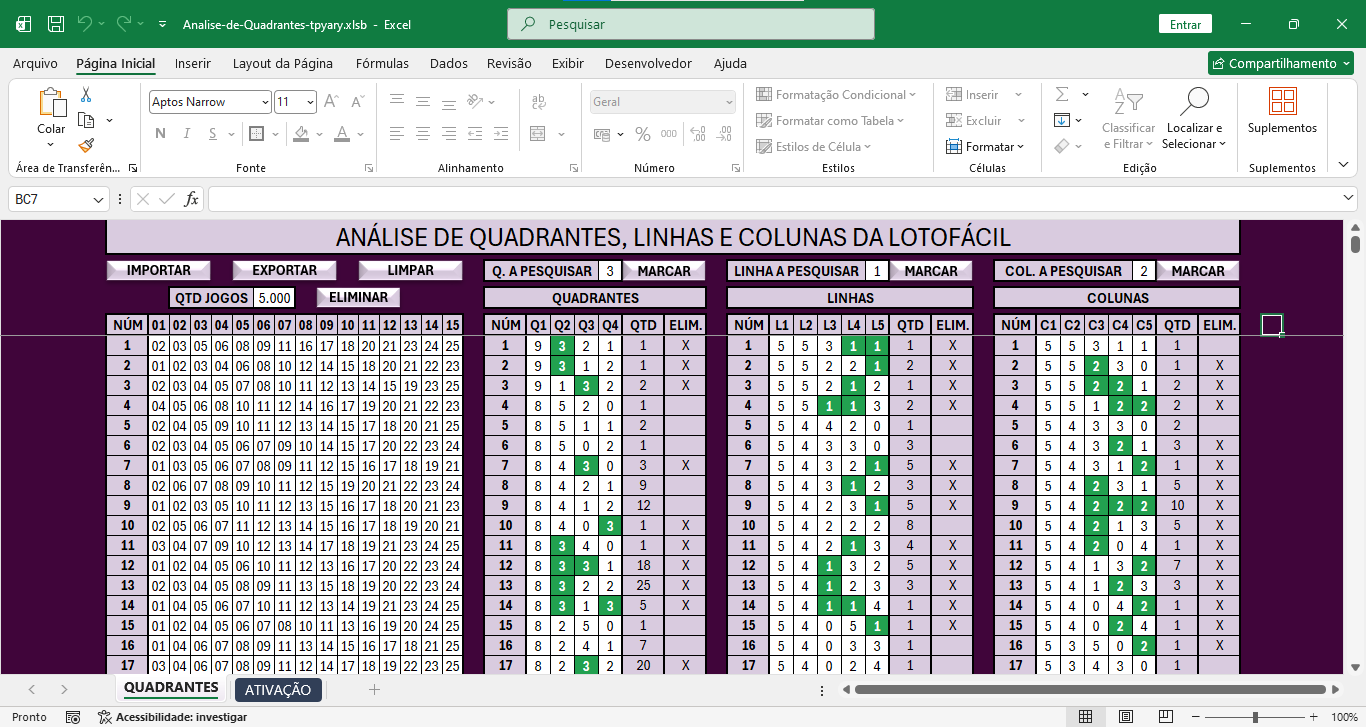Open Suplementos add-ins icon
1366x727 pixels.
(x=1282, y=101)
